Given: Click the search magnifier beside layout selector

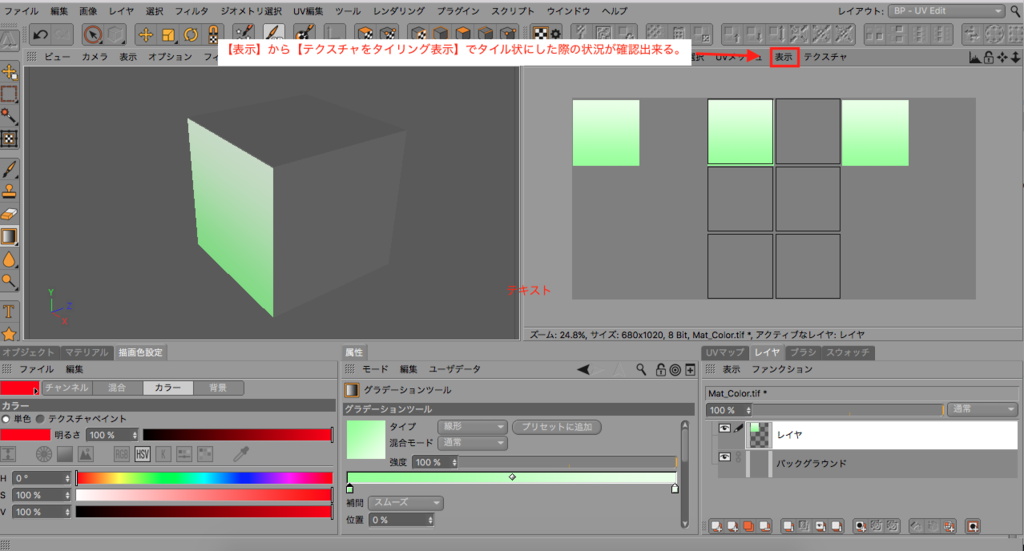Looking at the screenshot, I should [1015, 11].
